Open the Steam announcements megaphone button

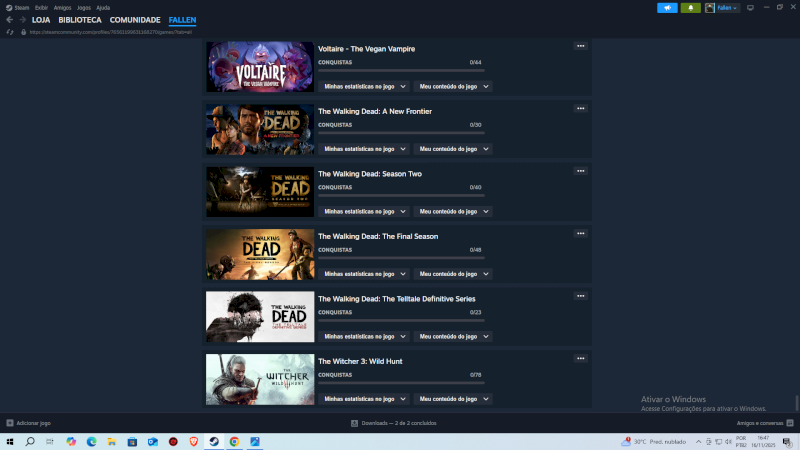tap(667, 8)
